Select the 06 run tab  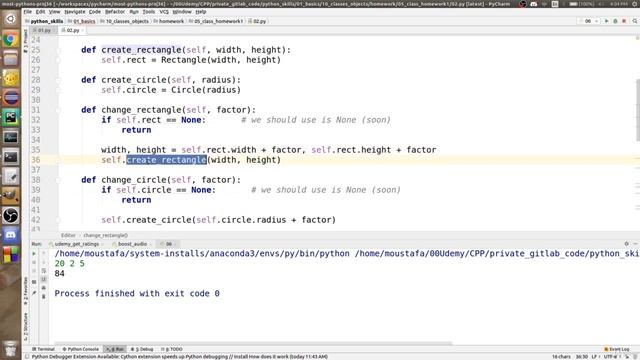point(167,244)
